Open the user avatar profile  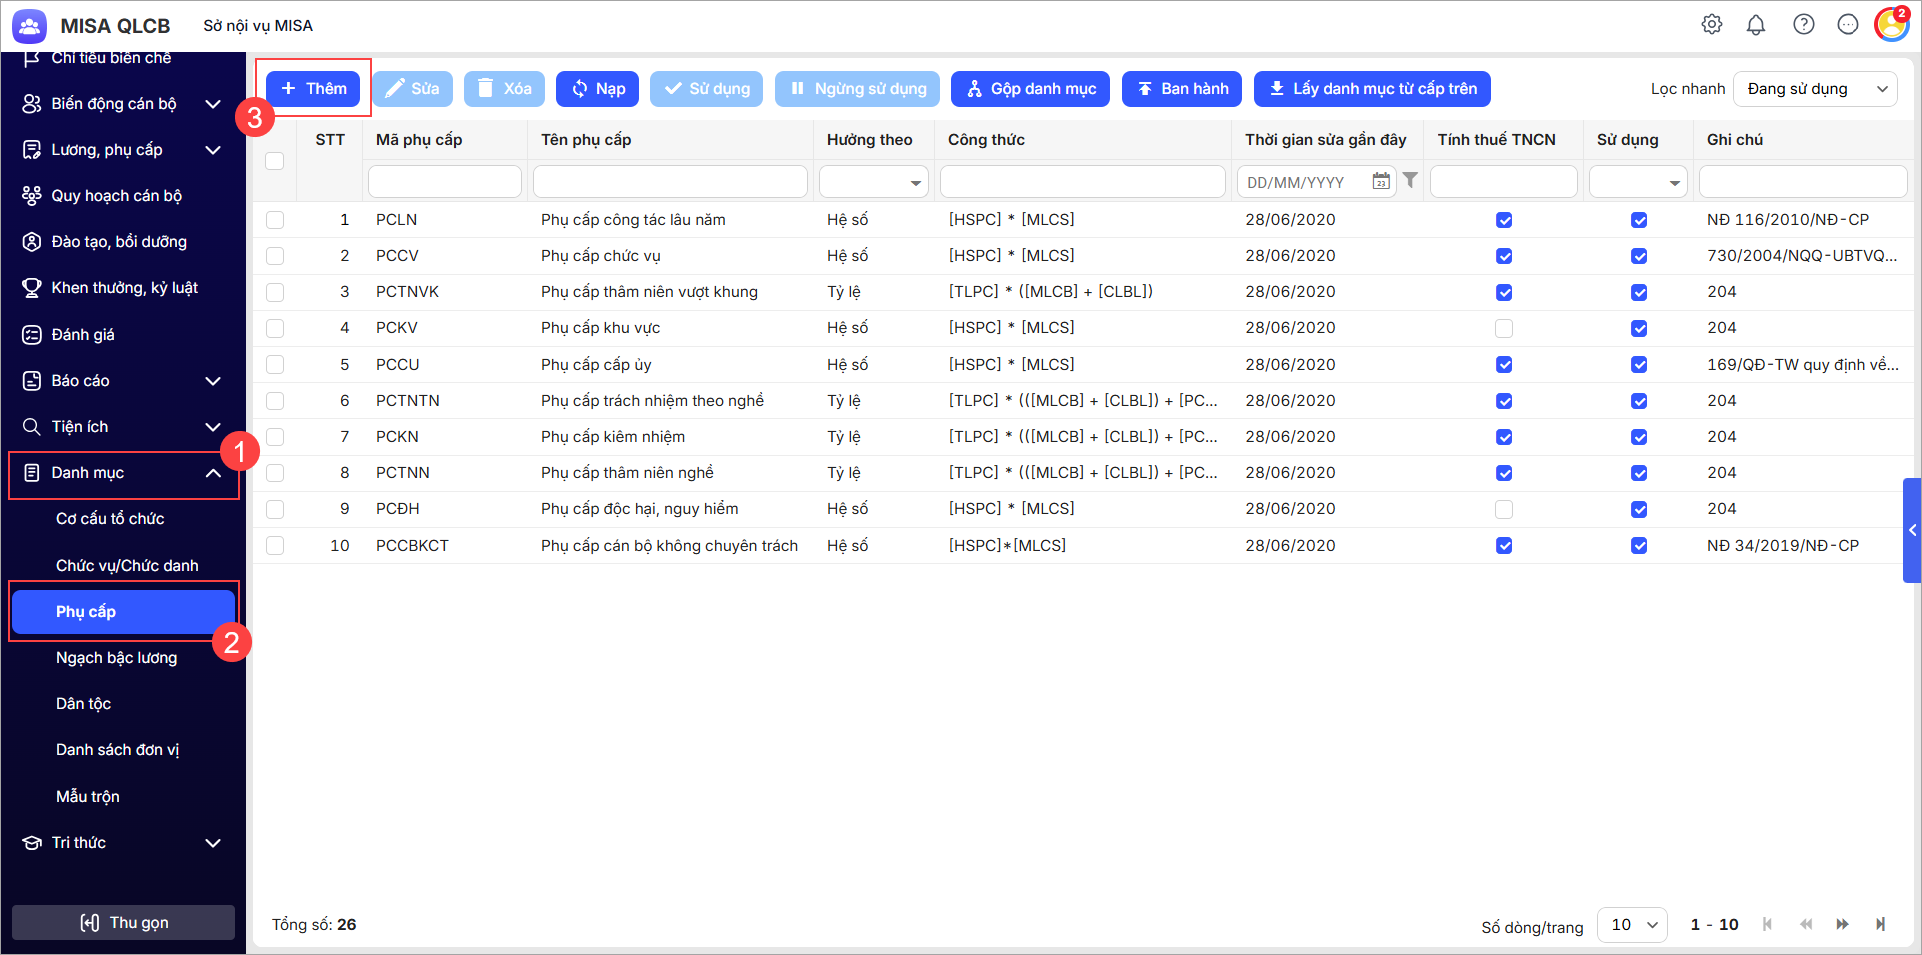coord(1890,25)
